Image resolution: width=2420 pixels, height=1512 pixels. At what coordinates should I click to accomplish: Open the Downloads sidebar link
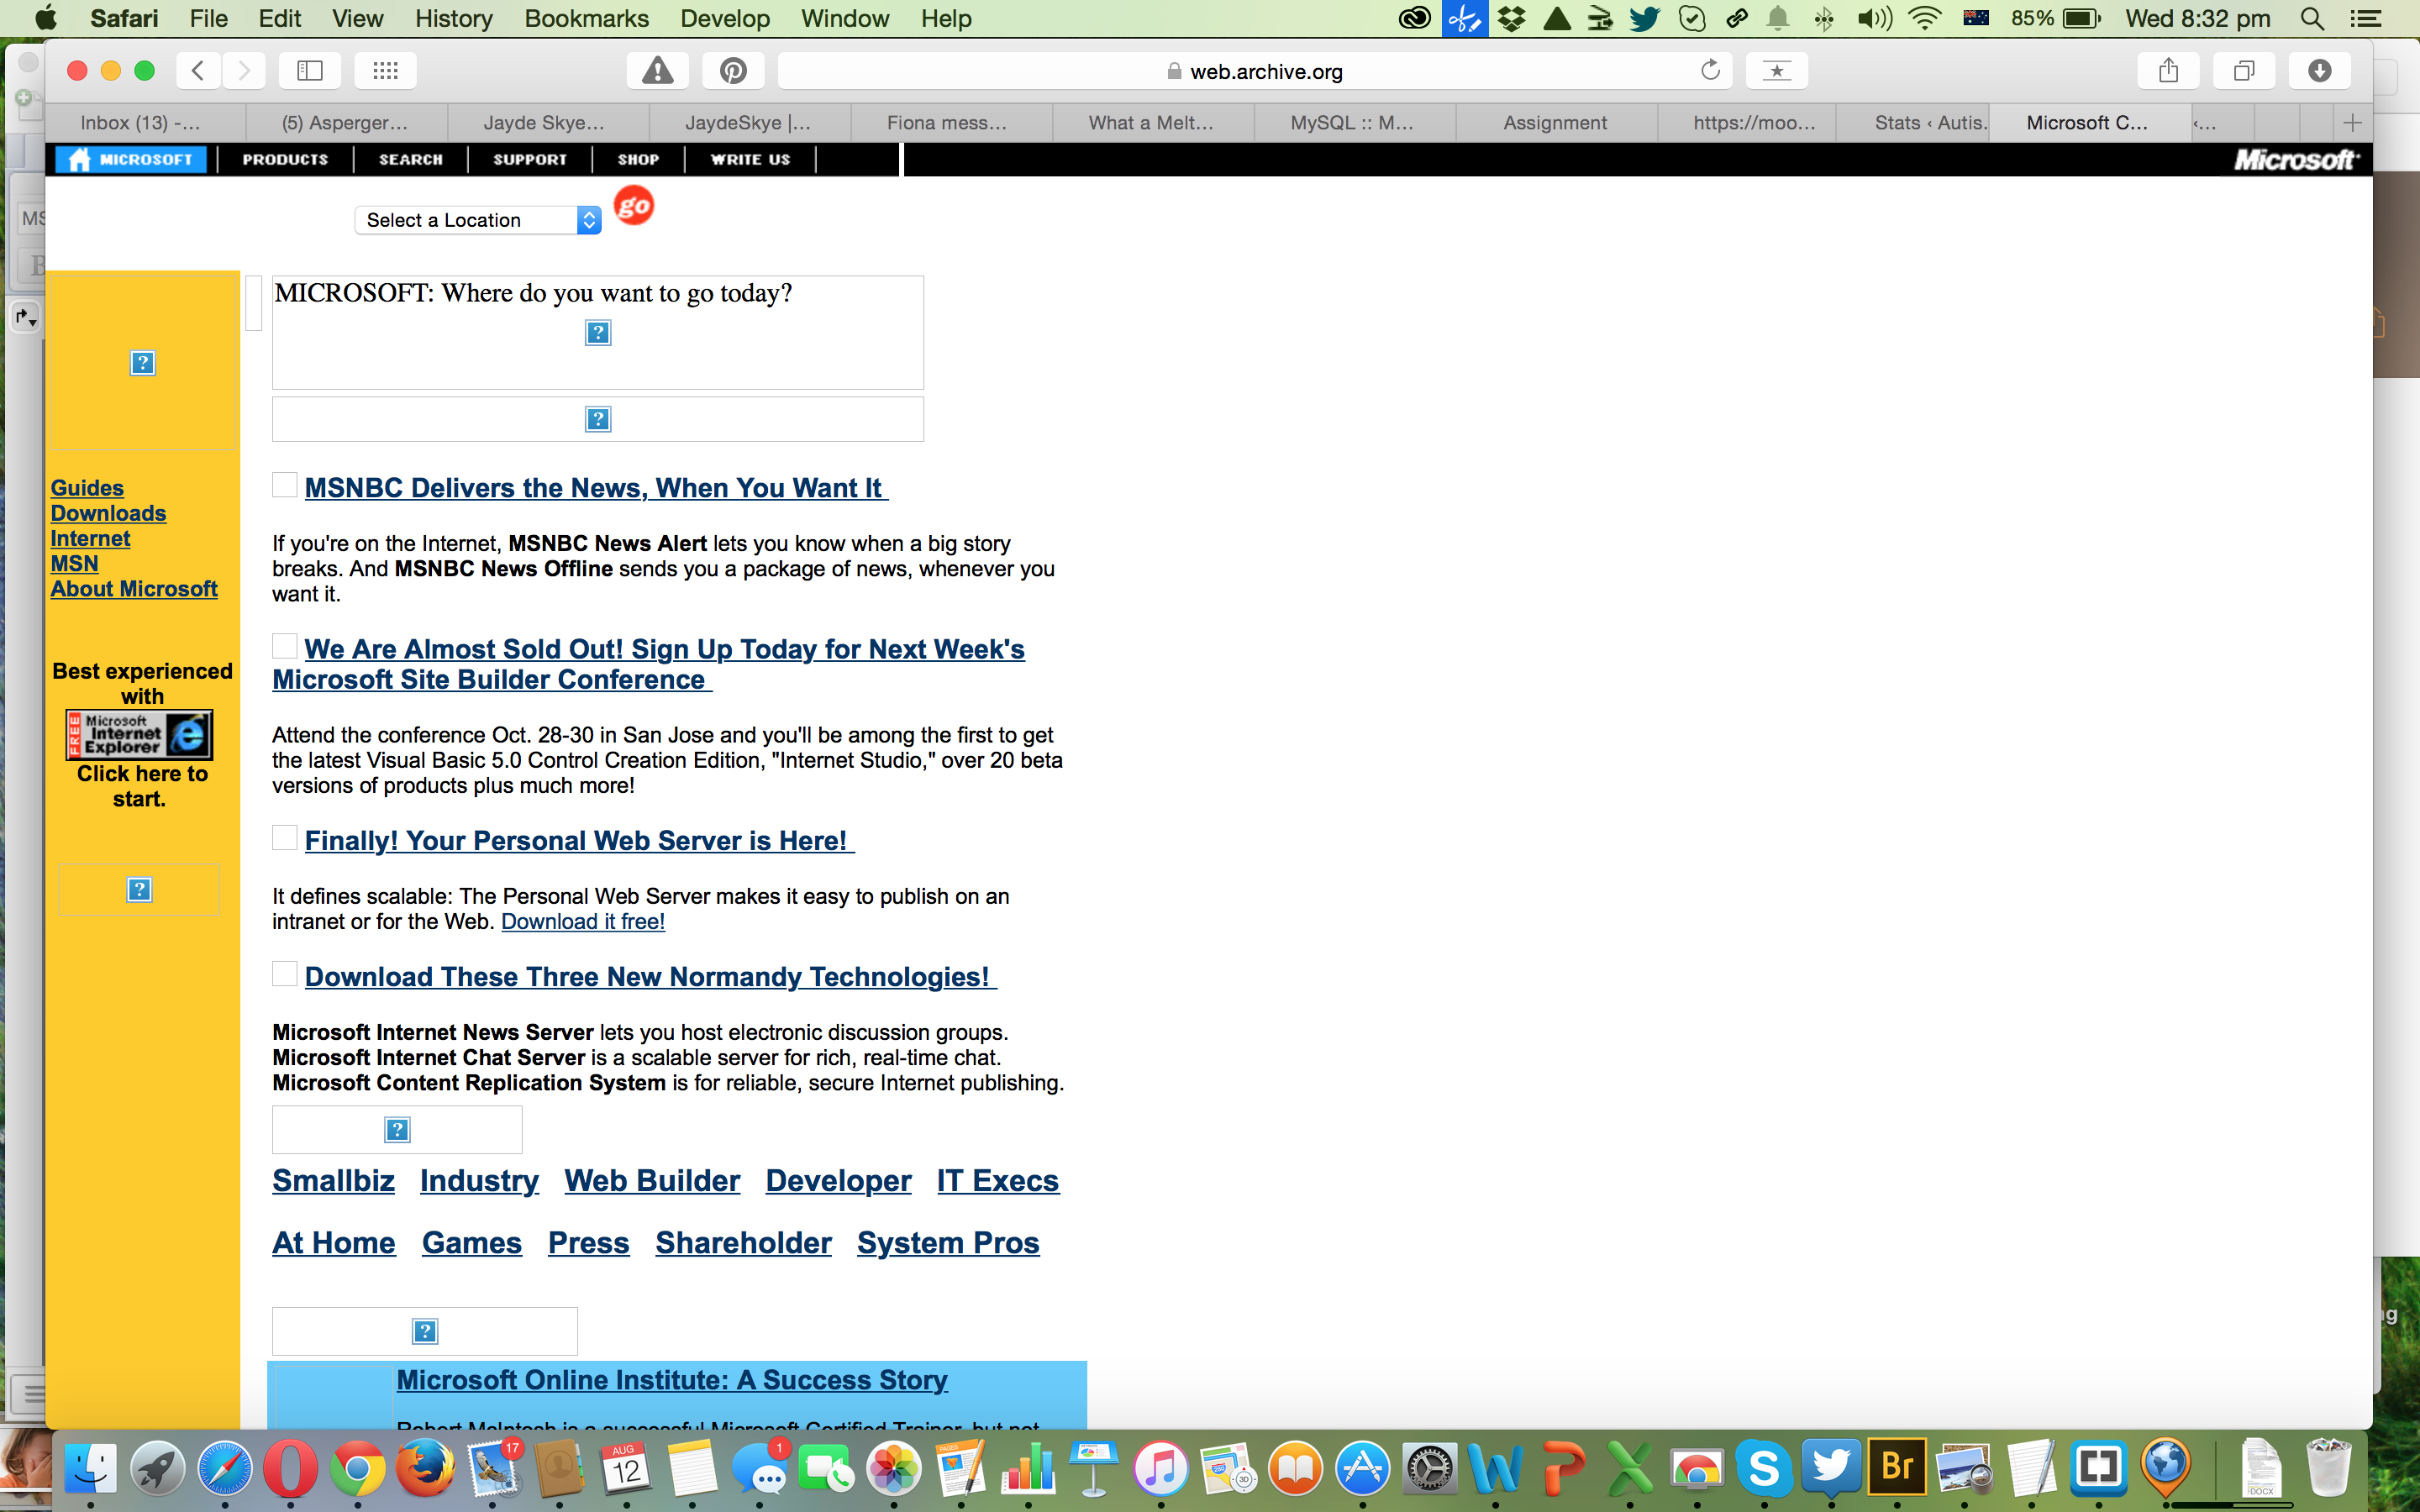(108, 513)
